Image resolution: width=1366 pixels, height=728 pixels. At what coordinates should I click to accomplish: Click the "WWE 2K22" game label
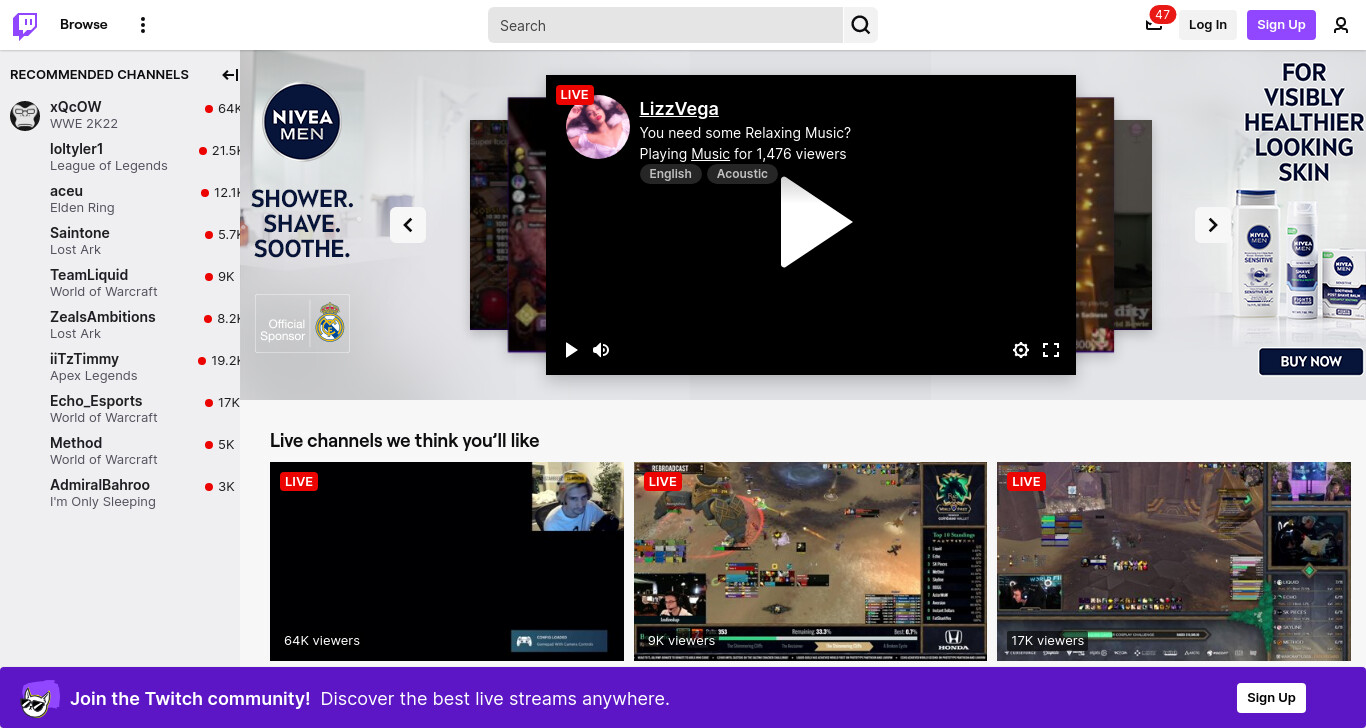click(x=84, y=124)
